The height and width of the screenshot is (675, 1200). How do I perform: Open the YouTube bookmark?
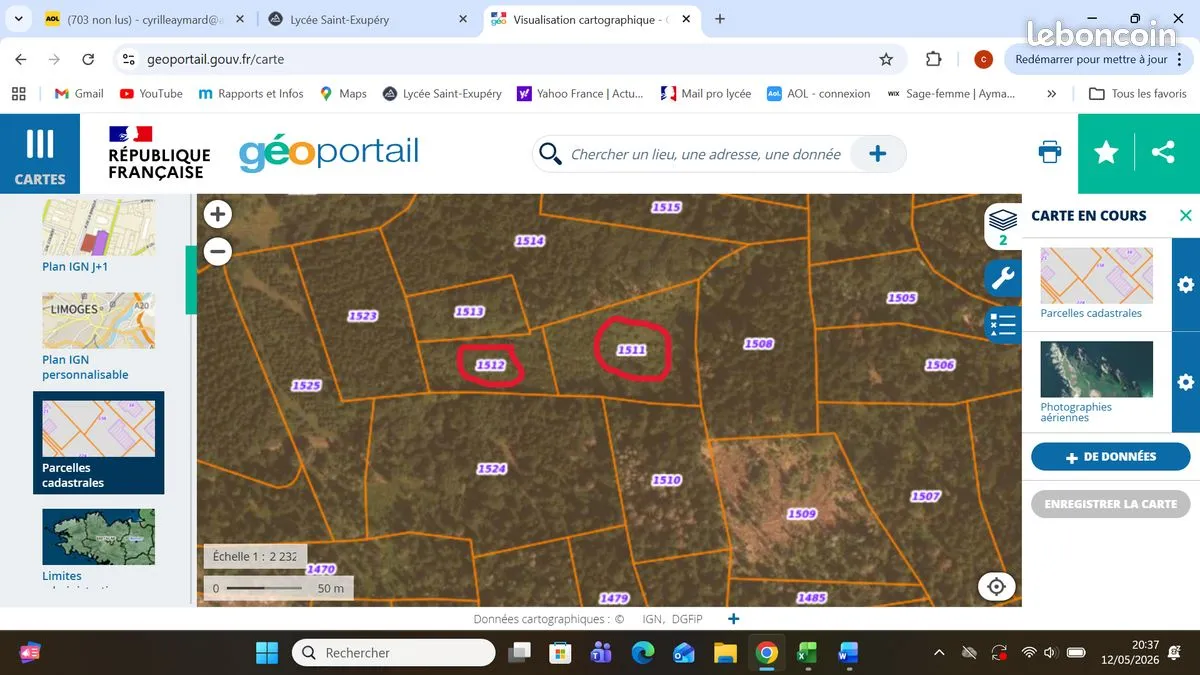(151, 94)
